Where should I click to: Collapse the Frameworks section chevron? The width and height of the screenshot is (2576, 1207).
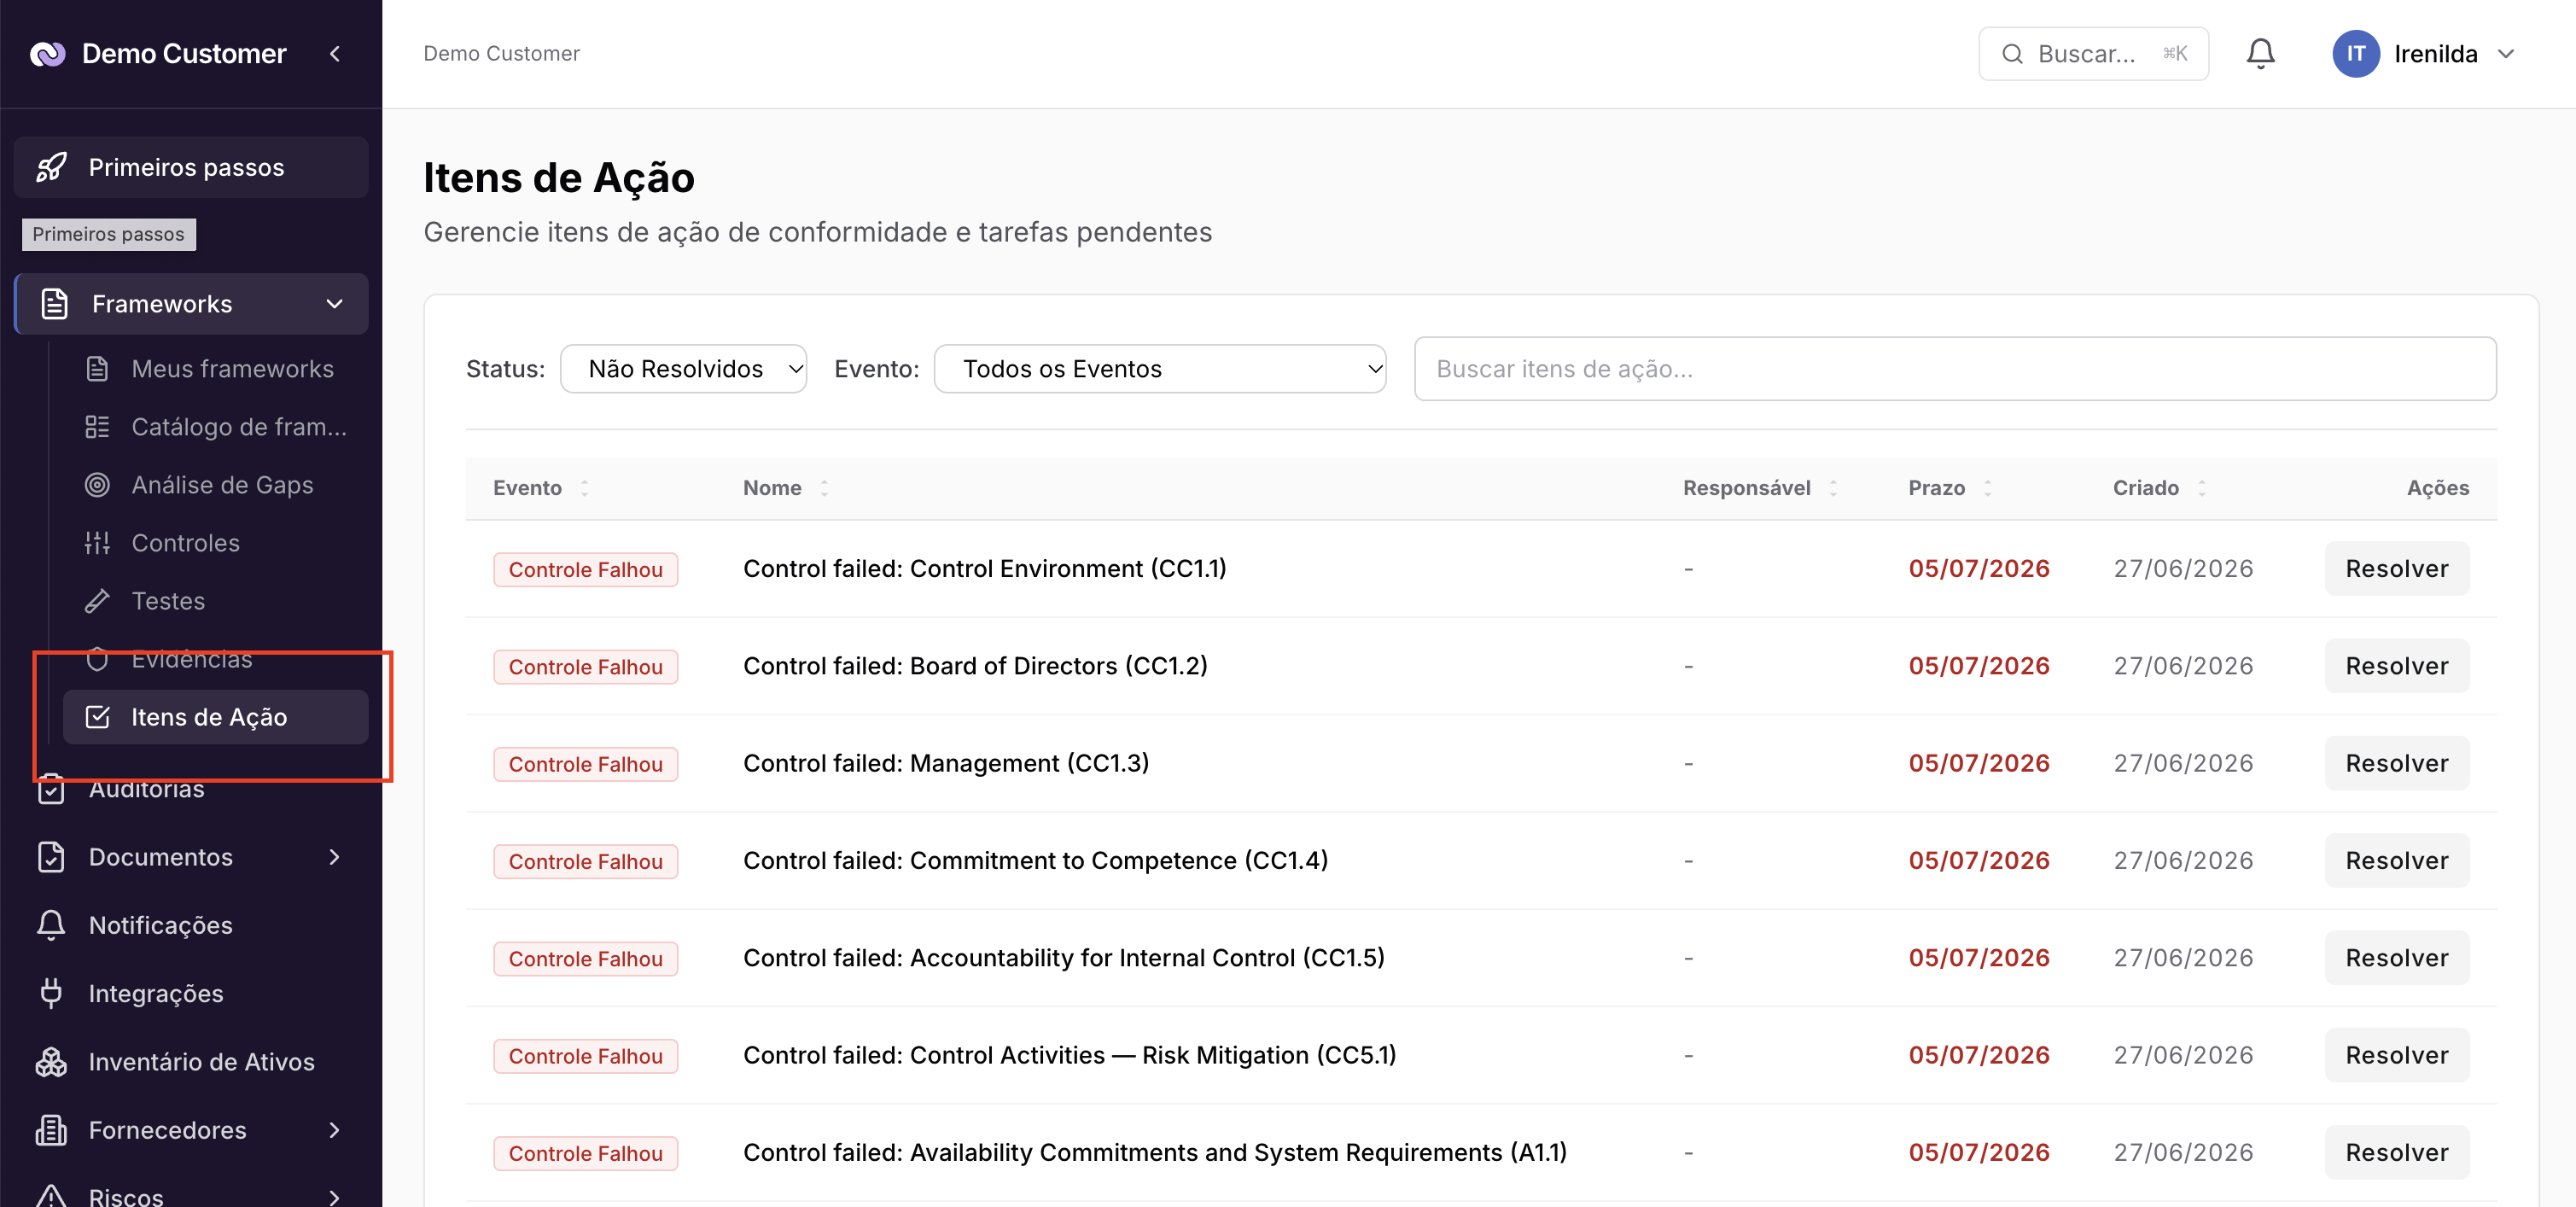[x=335, y=304]
